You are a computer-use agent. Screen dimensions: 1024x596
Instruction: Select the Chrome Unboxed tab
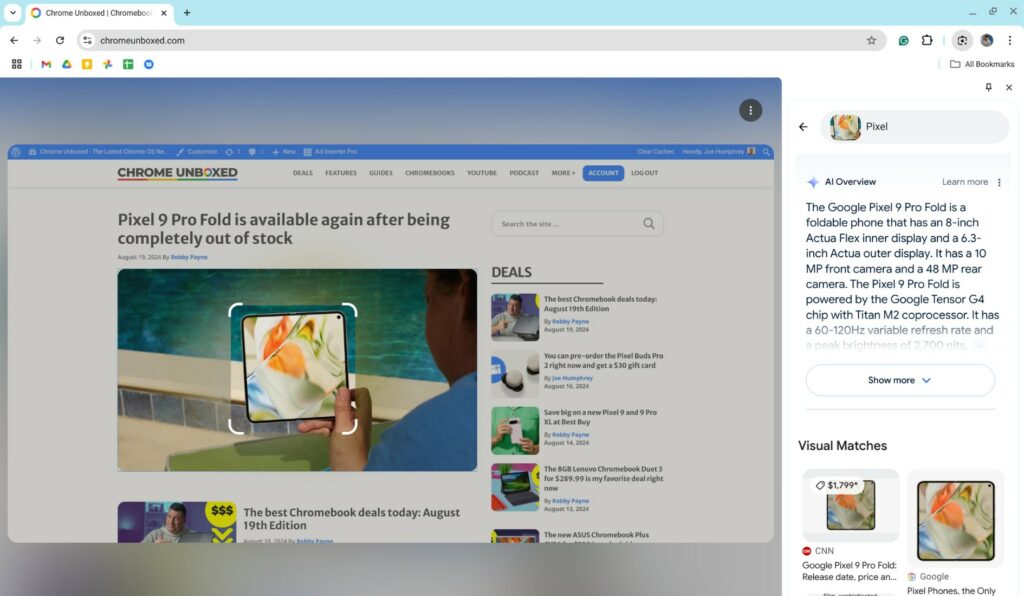coord(95,13)
